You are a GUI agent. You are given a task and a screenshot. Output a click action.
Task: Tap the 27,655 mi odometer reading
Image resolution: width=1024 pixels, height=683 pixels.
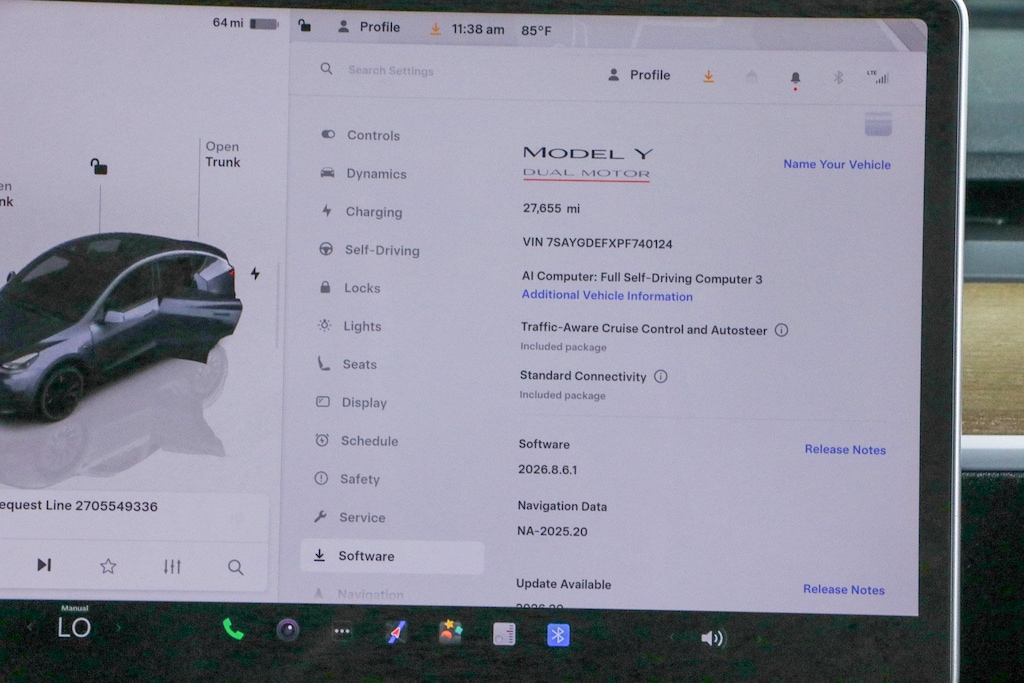click(x=551, y=208)
